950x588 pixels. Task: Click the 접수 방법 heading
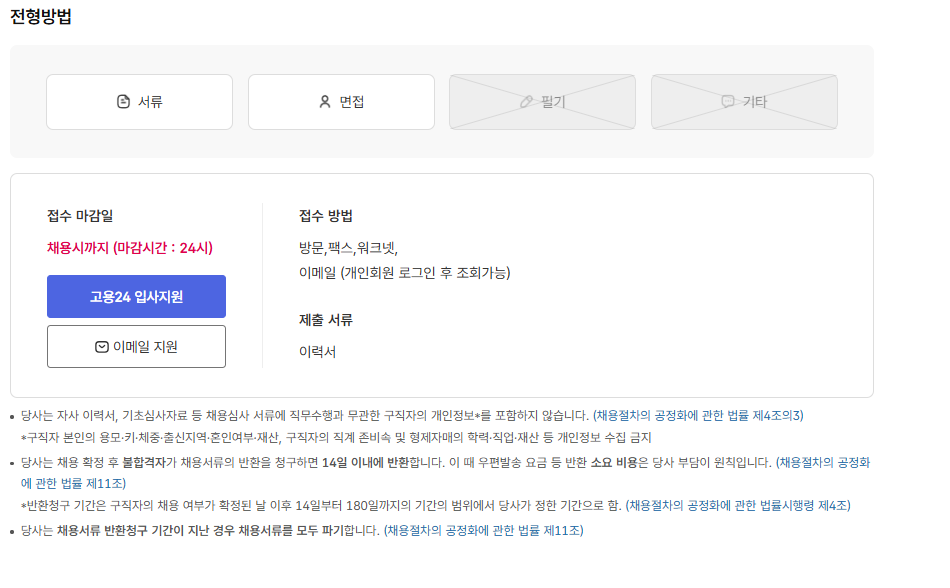[x=325, y=216]
